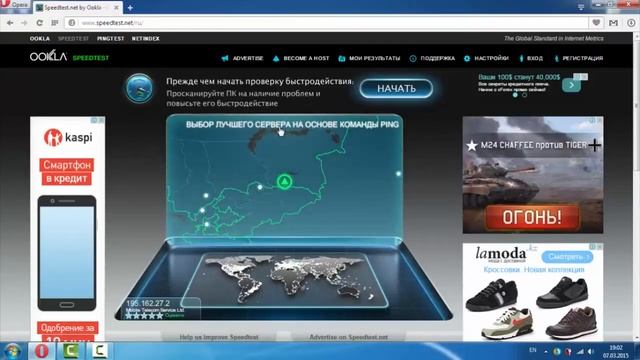Select second ad carousel dot
Viewport: 640px width, 360px height.
[x=524, y=95]
